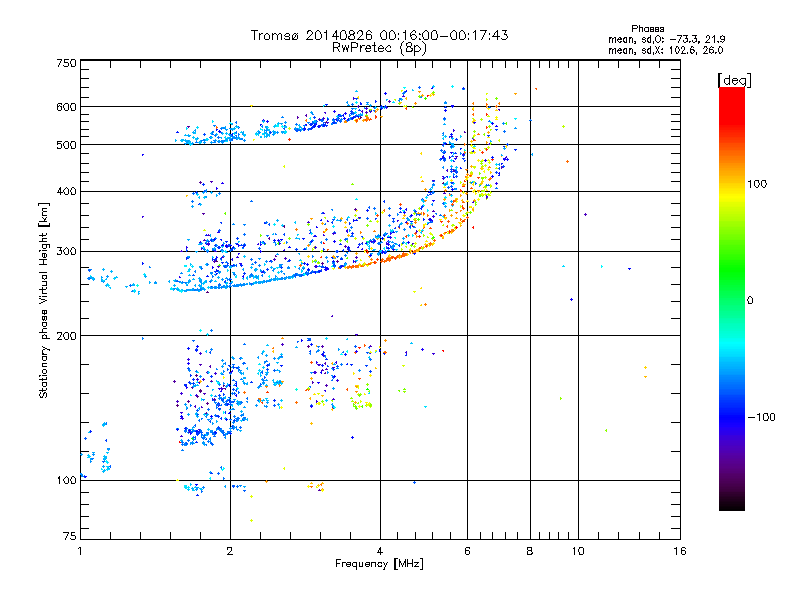This screenshot has height=600, width=800.
Task: Click the "Phases" header text
Action: tap(647, 29)
